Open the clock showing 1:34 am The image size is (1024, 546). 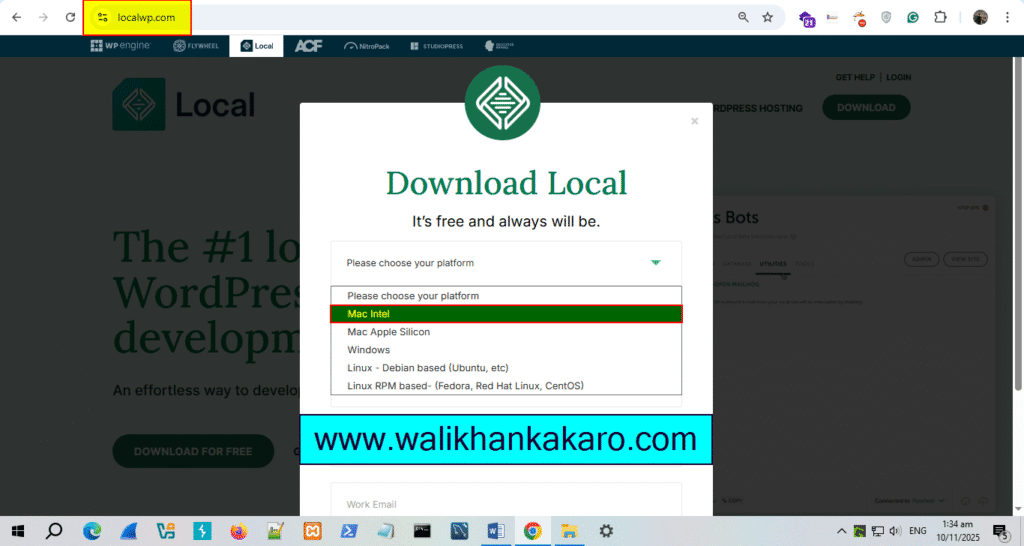point(958,531)
